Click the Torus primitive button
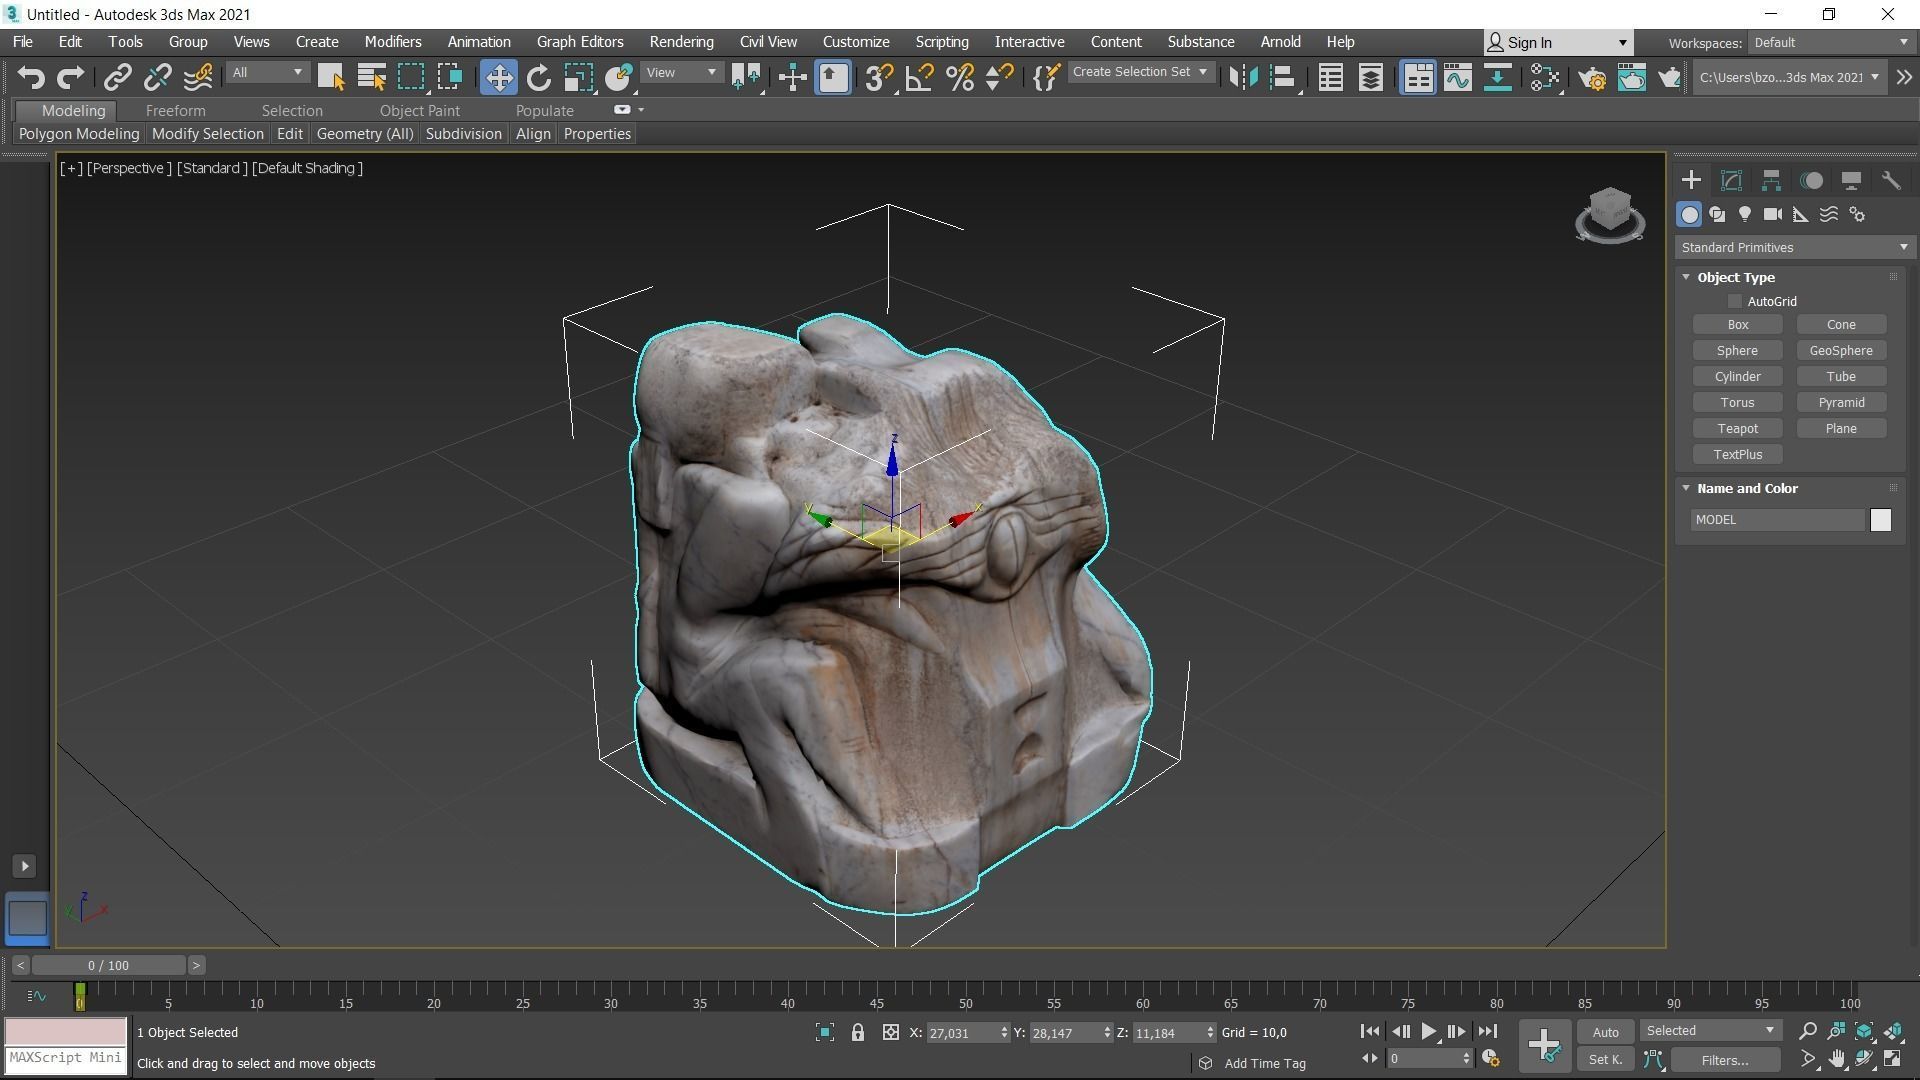The height and width of the screenshot is (1080, 1920). (x=1737, y=402)
